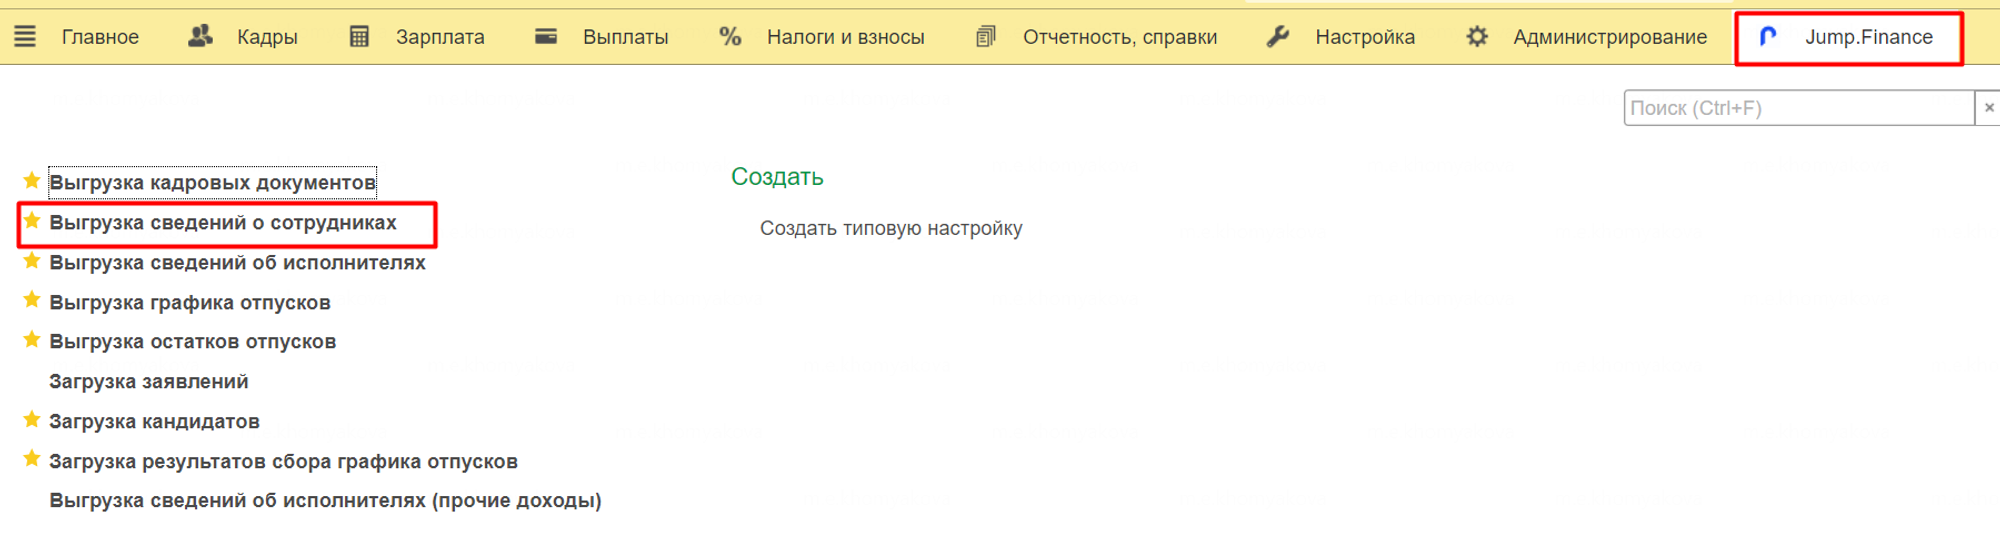Toggle favorite star for Выгрузка графика отпусков
This screenshot has height=550, width=2000.
pyautogui.click(x=32, y=300)
